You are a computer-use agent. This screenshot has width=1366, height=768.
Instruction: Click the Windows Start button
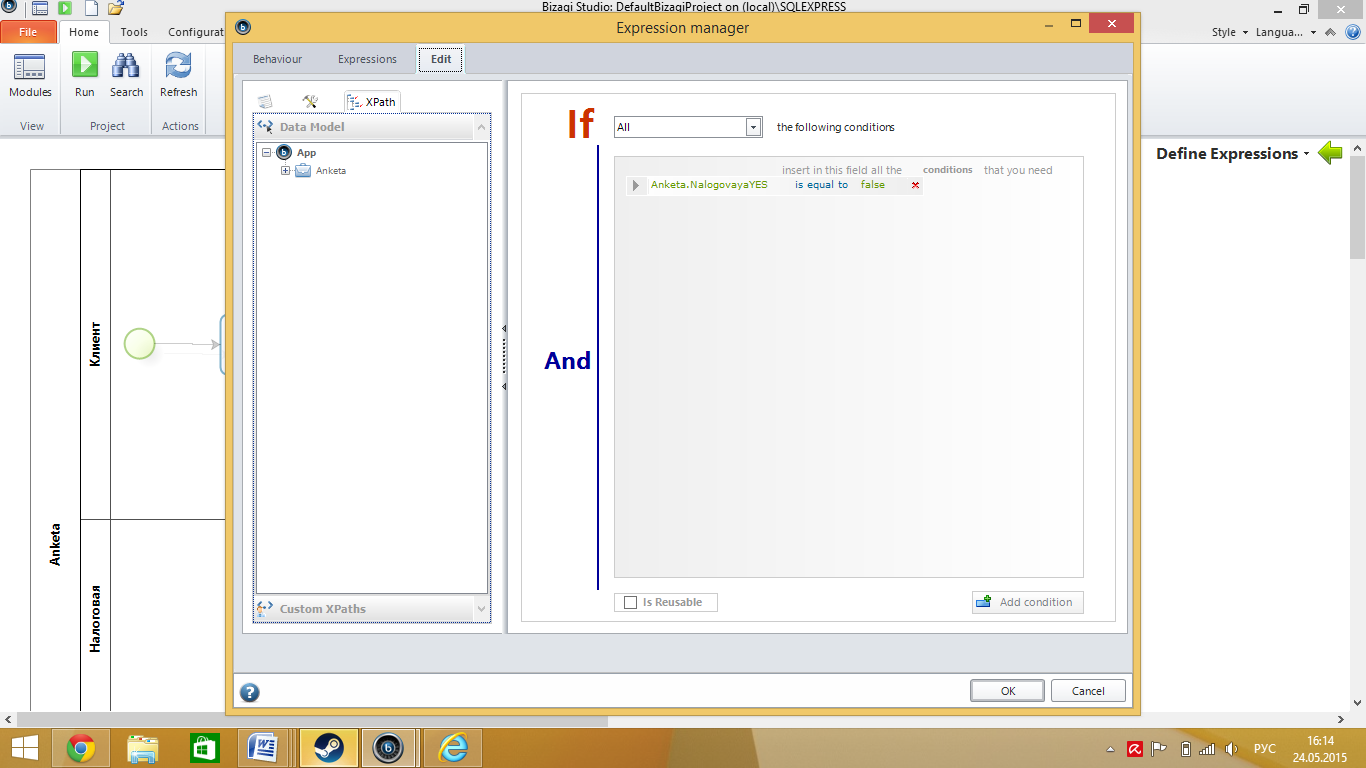click(25, 748)
